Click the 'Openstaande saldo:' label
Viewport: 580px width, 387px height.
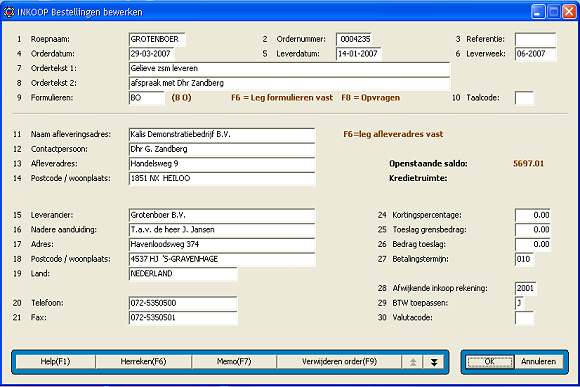point(428,164)
